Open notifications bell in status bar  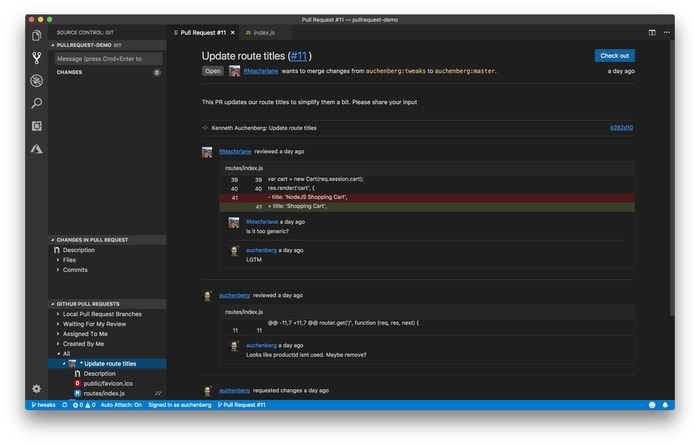click(x=665, y=405)
